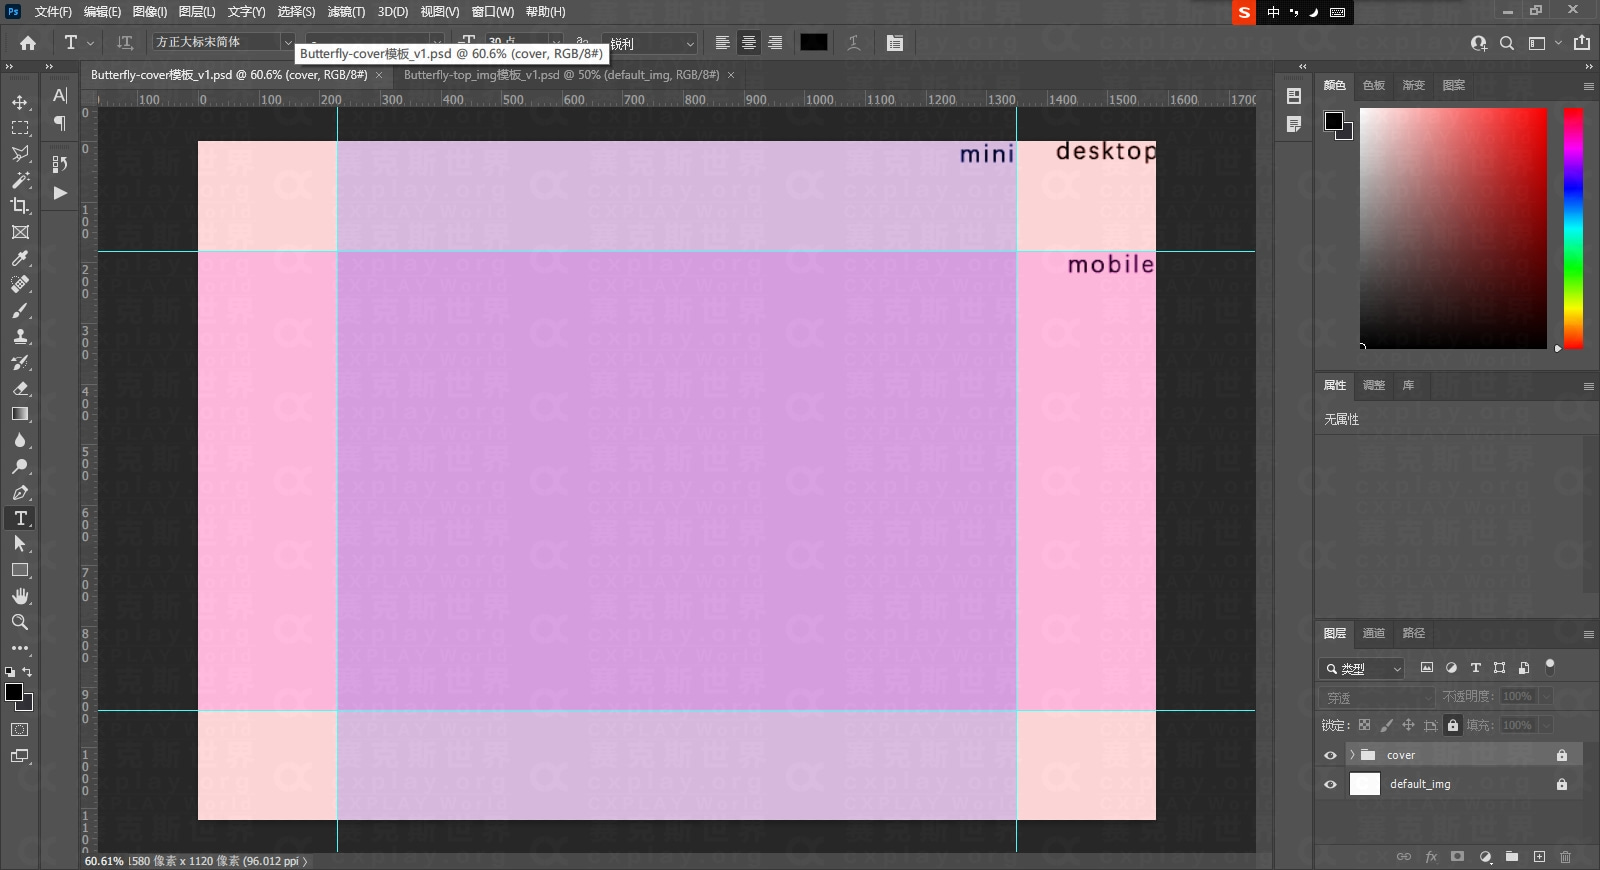Image resolution: width=1600 pixels, height=870 pixels.
Task: Delete layer with trash icon
Action: click(x=1565, y=857)
